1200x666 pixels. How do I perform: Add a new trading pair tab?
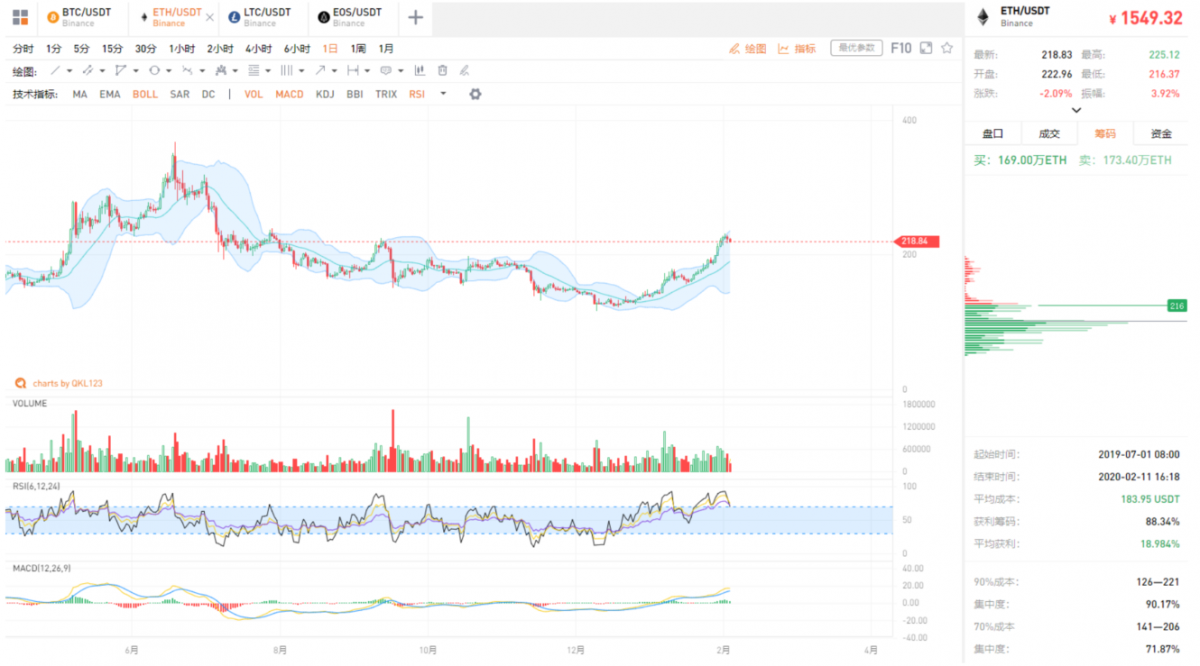[415, 17]
